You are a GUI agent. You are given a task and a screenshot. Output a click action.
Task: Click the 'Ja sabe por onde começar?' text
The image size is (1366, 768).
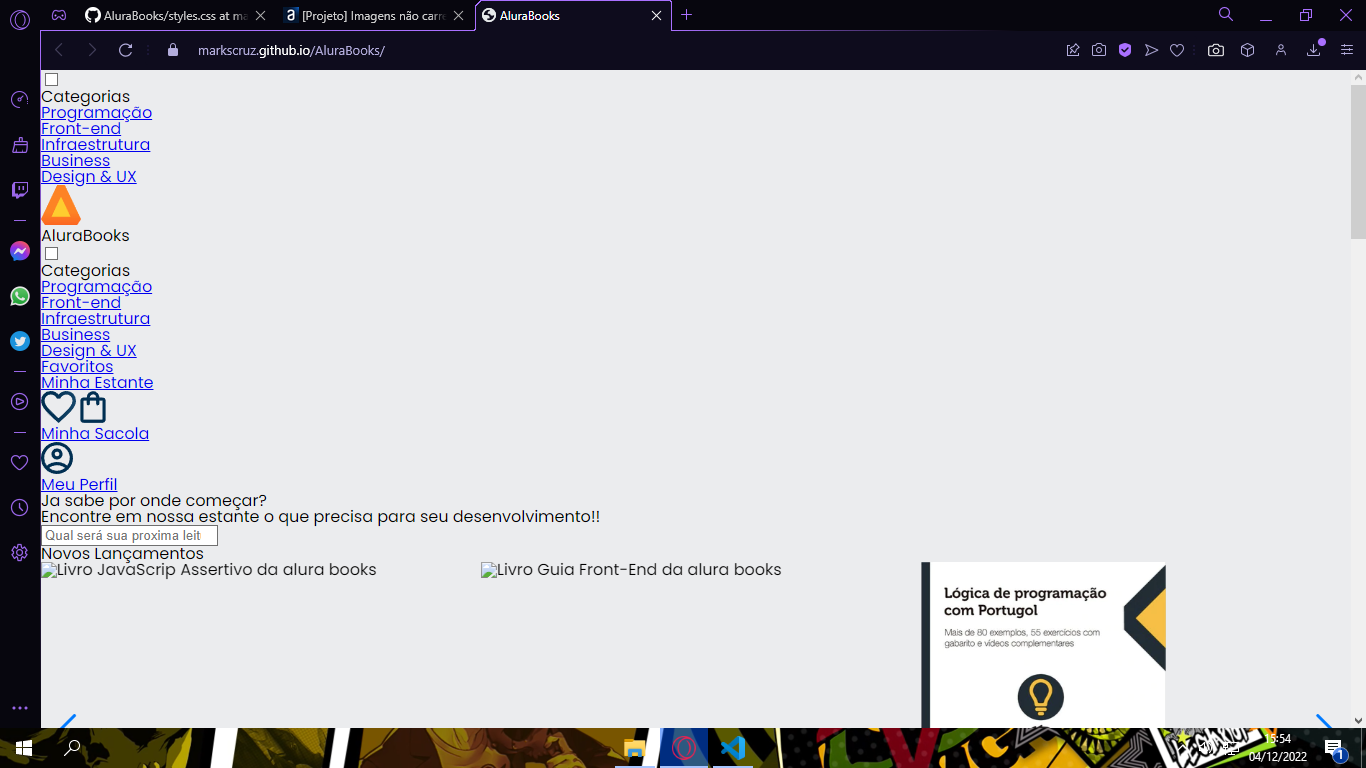(x=154, y=501)
